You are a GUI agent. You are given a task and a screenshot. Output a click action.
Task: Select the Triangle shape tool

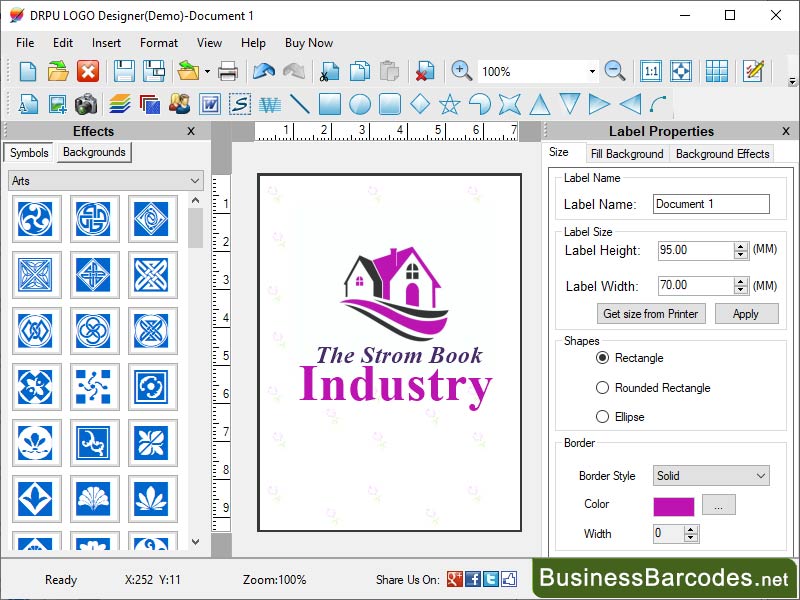pyautogui.click(x=538, y=104)
